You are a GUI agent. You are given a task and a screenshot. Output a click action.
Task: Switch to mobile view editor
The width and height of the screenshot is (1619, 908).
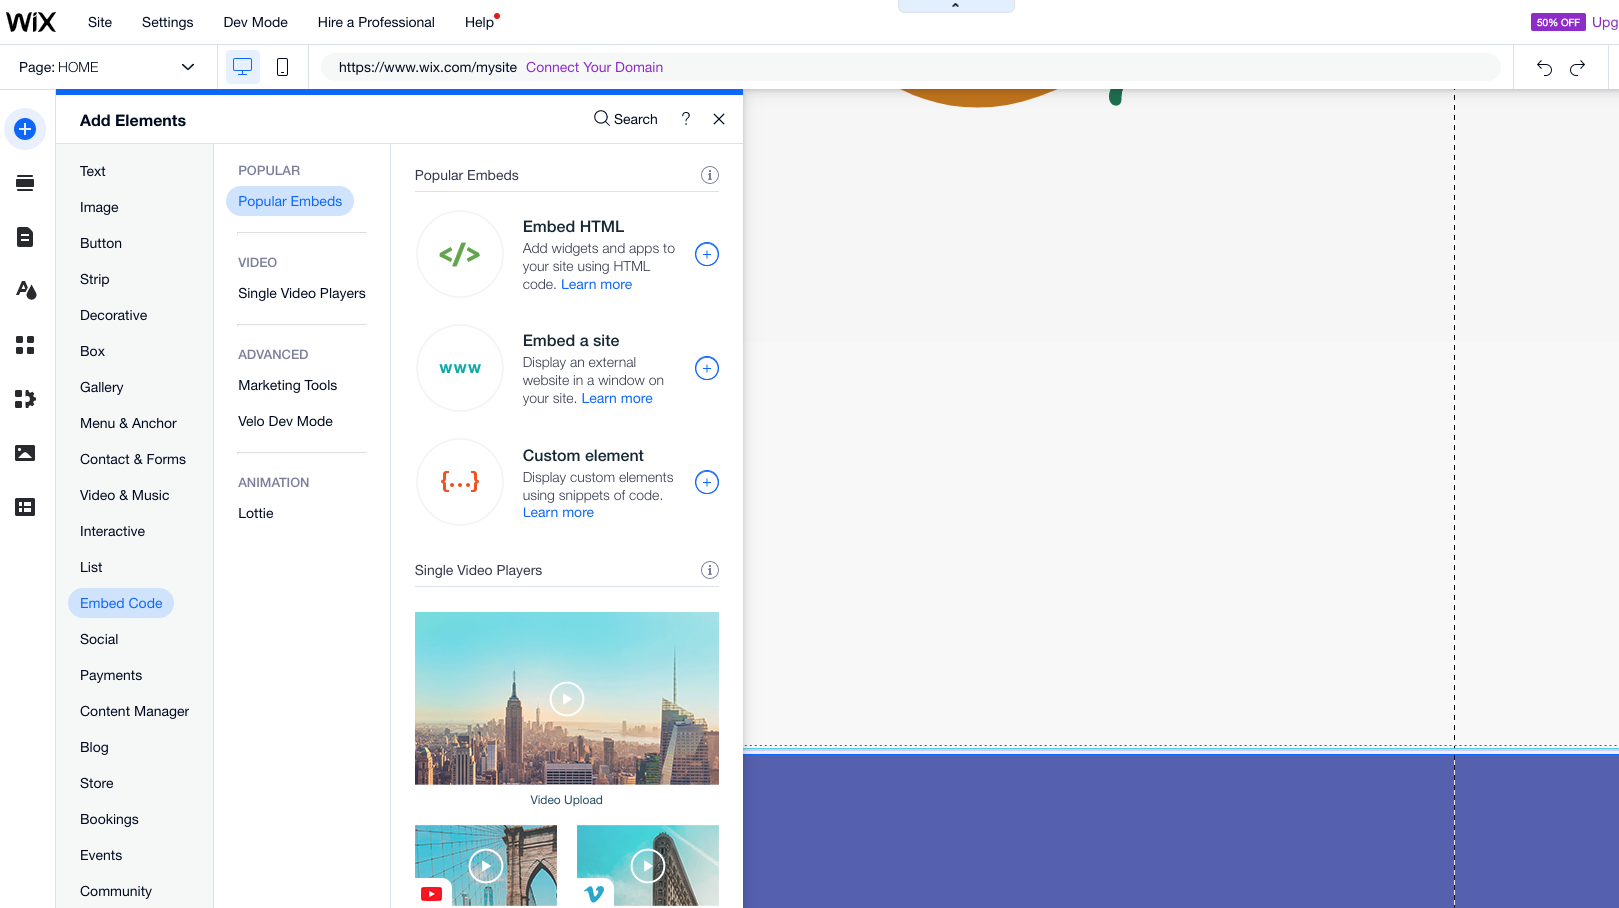(x=282, y=67)
